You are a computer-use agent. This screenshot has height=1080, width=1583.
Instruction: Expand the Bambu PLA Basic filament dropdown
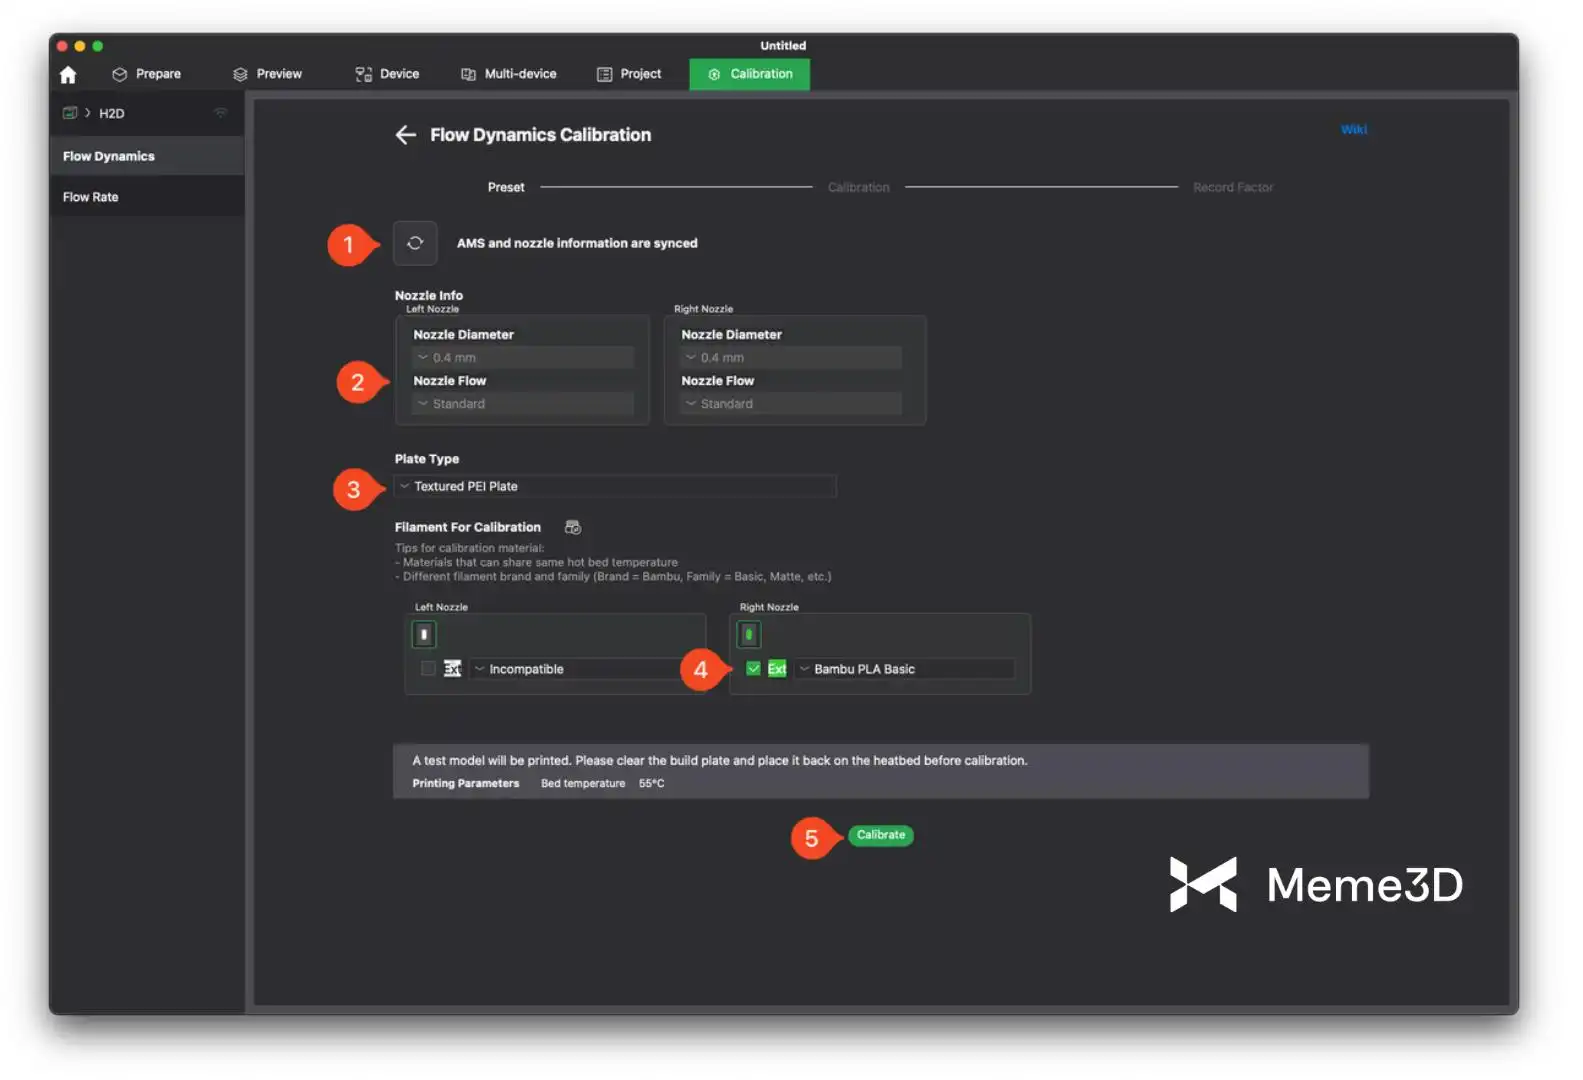[905, 669]
